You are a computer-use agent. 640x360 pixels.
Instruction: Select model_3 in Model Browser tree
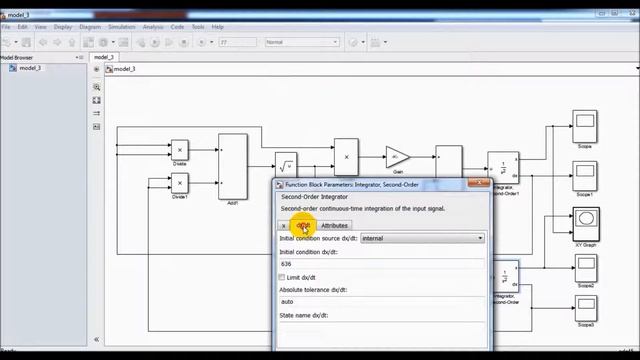30,68
